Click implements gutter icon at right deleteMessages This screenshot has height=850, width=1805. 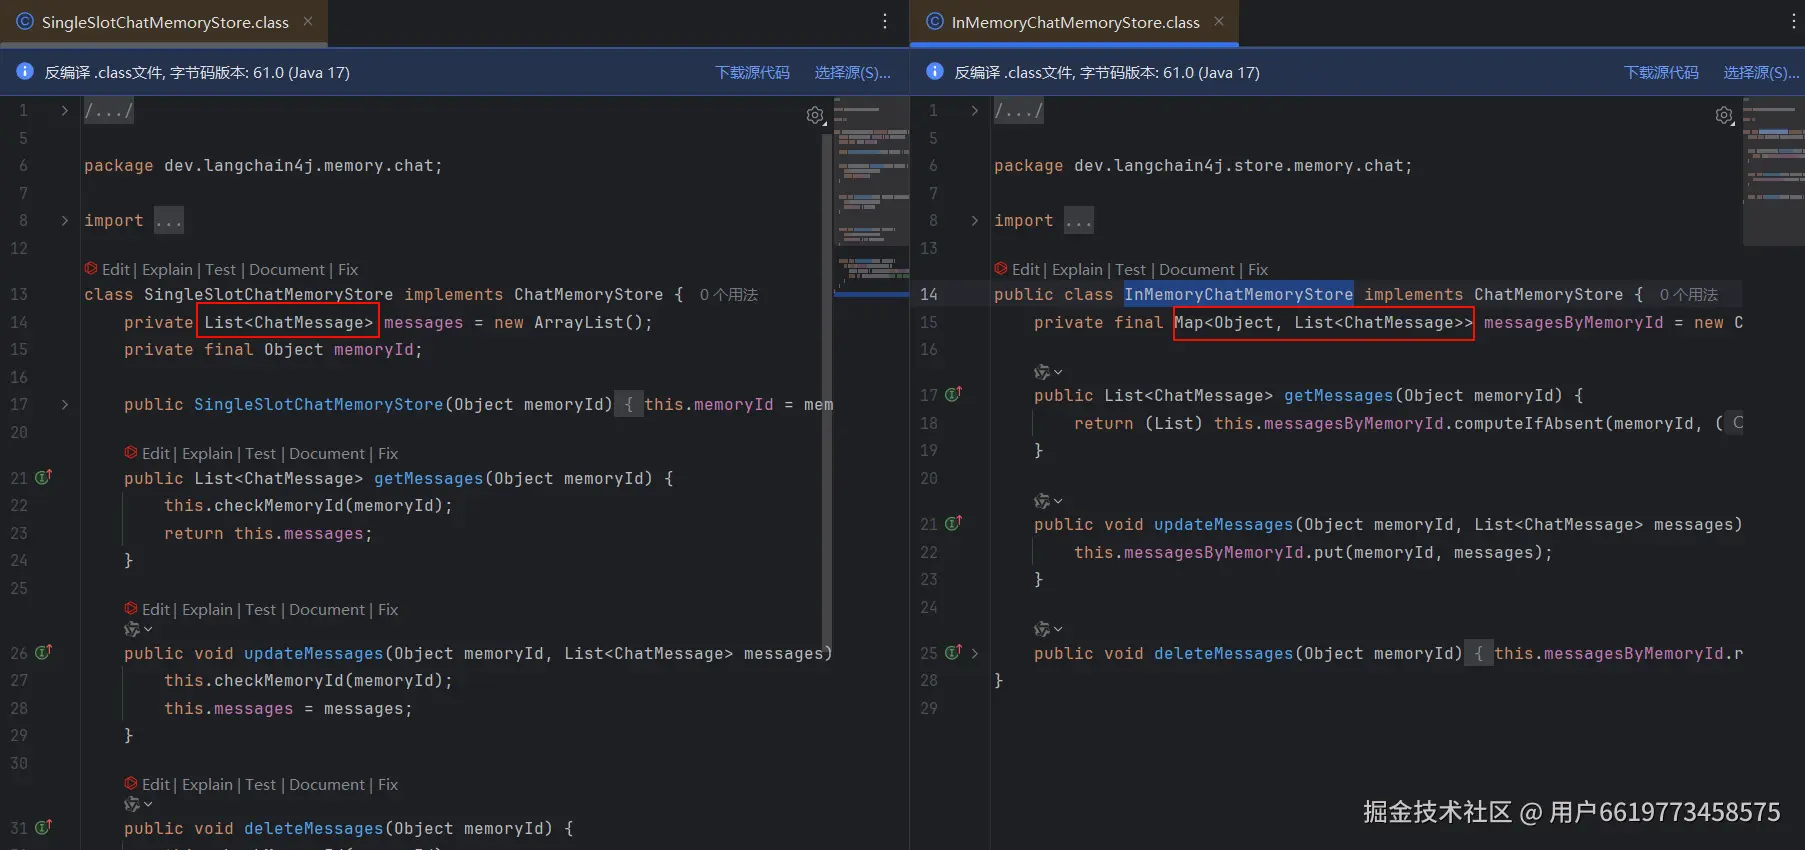[x=953, y=652]
